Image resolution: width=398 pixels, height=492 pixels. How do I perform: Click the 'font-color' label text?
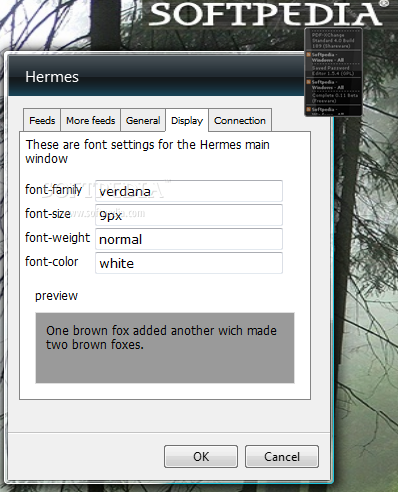coord(51,262)
